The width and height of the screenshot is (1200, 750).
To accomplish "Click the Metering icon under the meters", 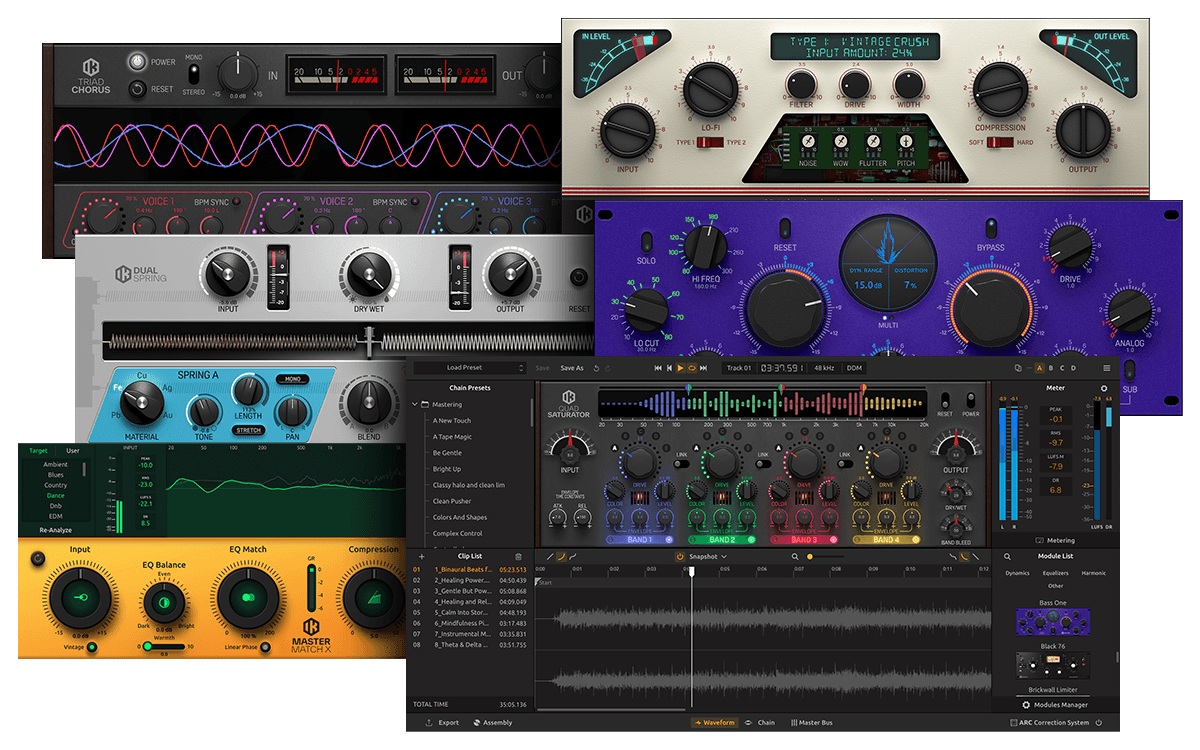I will click(x=1040, y=540).
